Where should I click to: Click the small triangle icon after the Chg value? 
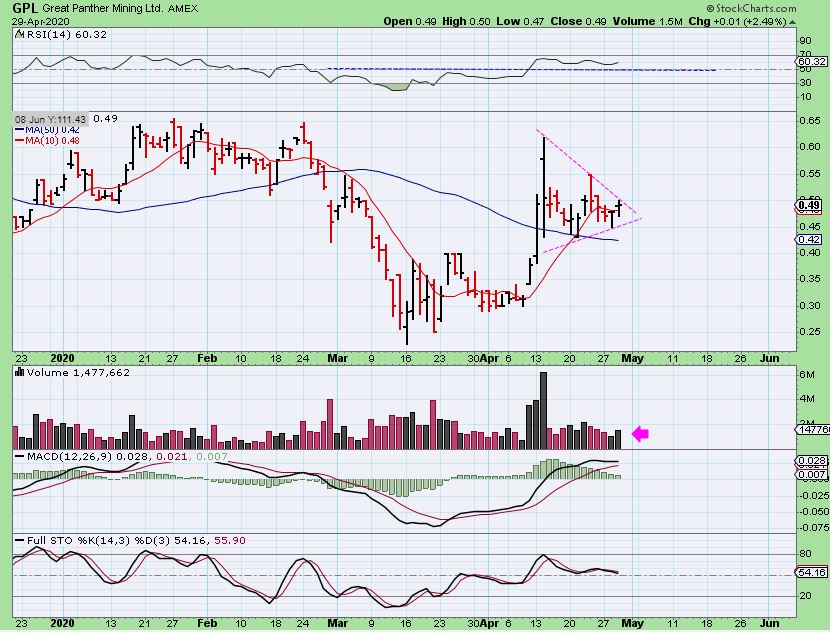point(792,22)
